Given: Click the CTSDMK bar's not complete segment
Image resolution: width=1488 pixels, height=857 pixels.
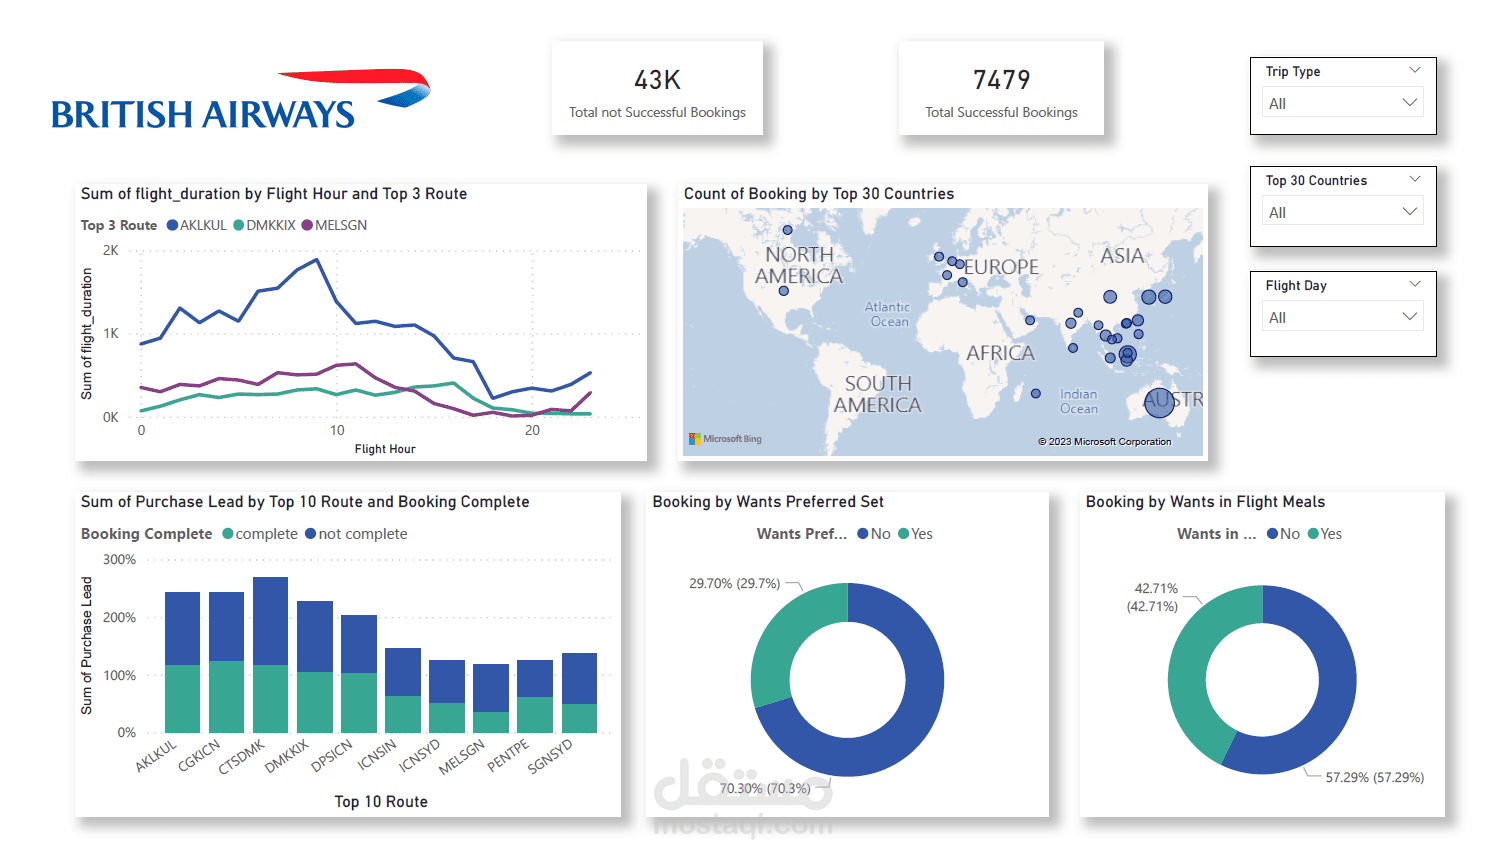Looking at the screenshot, I should pyautogui.click(x=270, y=621).
